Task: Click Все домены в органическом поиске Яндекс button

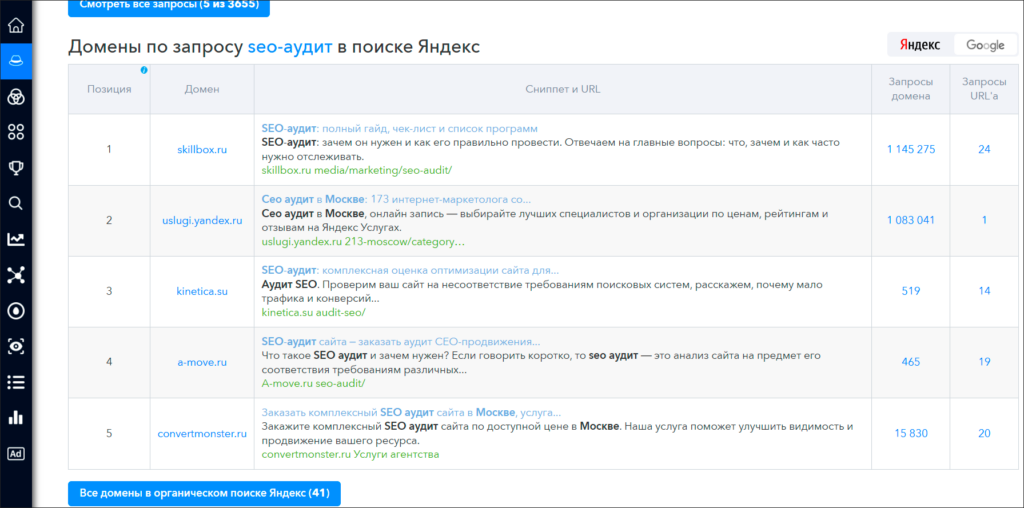Action: [204, 494]
